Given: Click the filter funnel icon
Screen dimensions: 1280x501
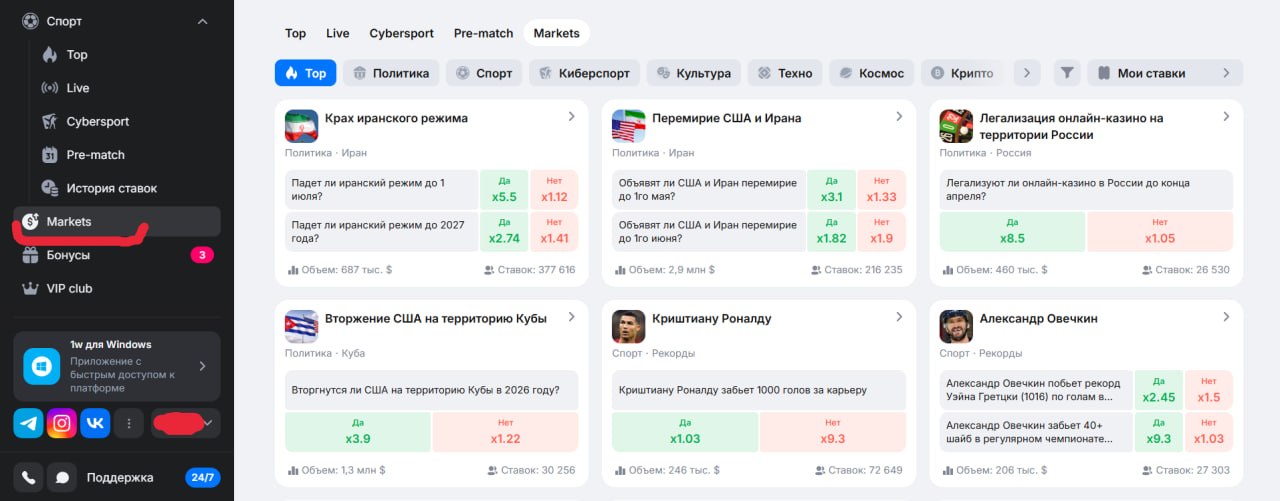Looking at the screenshot, I should point(1067,73).
